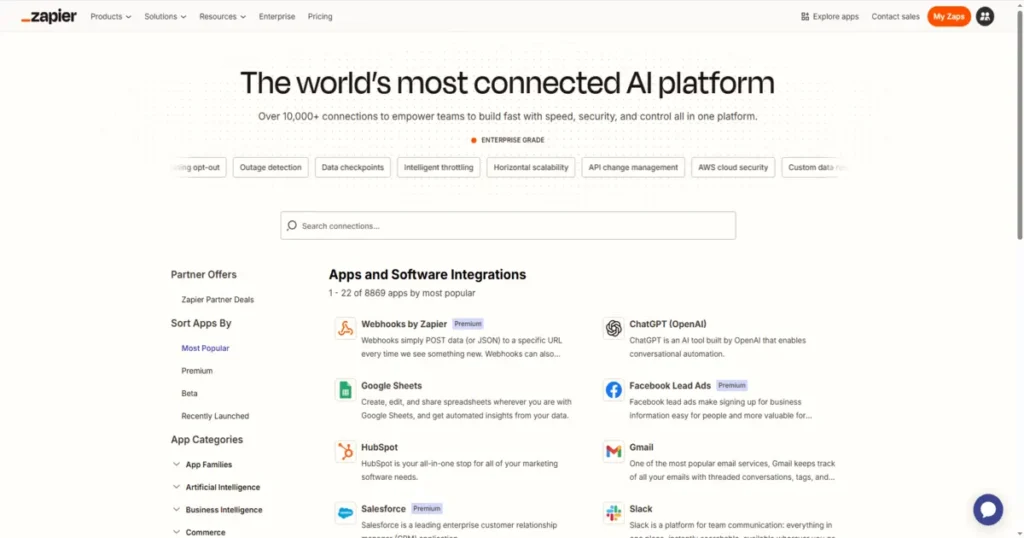Open the chat support bubble
The height and width of the screenshot is (538, 1024).
[988, 509]
